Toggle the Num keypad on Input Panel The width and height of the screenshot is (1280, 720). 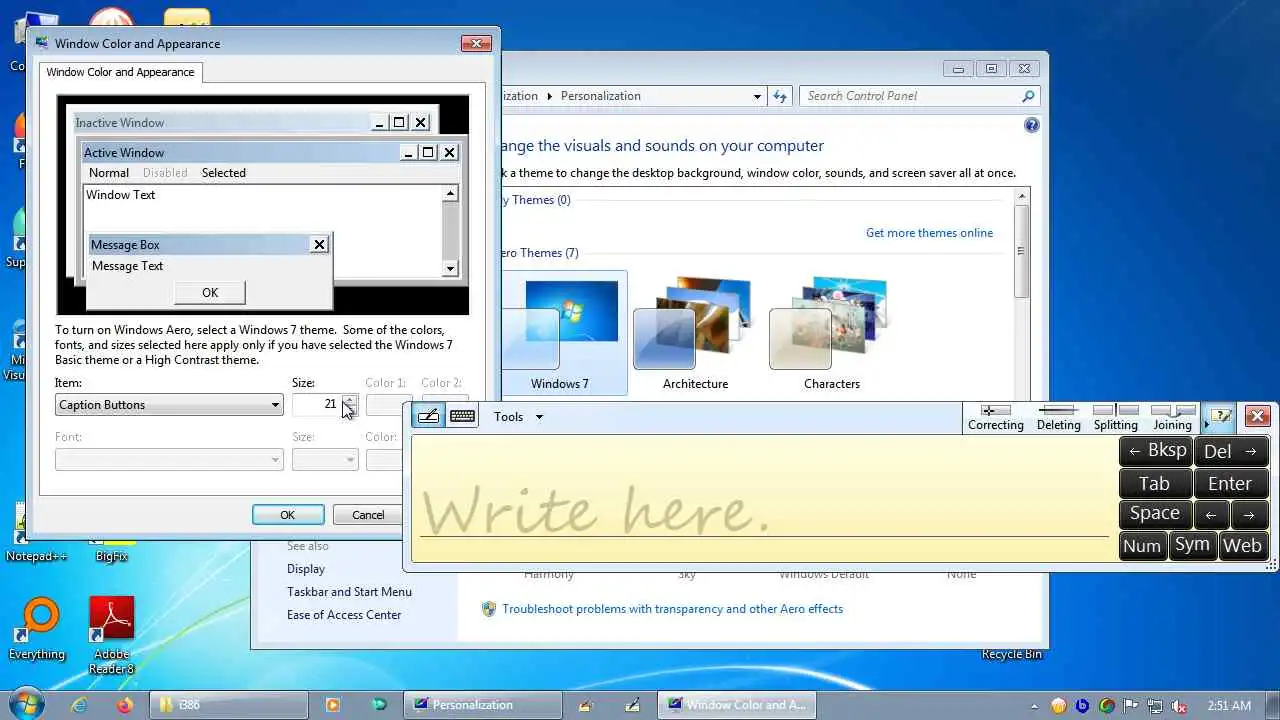pyautogui.click(x=1142, y=545)
